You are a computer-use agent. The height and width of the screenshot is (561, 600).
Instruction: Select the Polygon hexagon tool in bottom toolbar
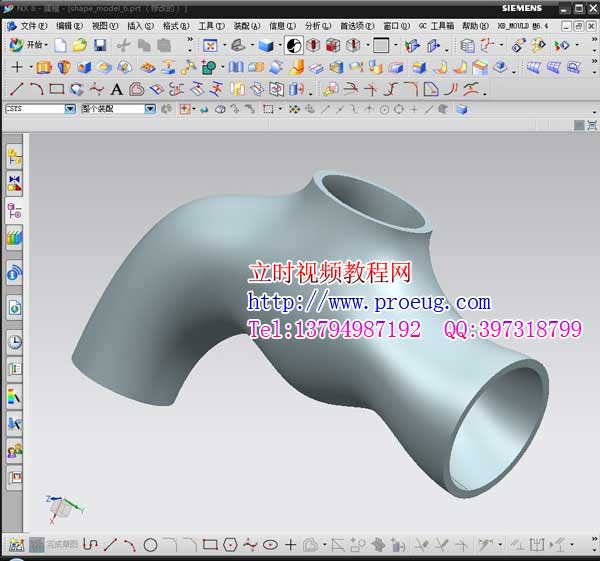click(x=230, y=545)
